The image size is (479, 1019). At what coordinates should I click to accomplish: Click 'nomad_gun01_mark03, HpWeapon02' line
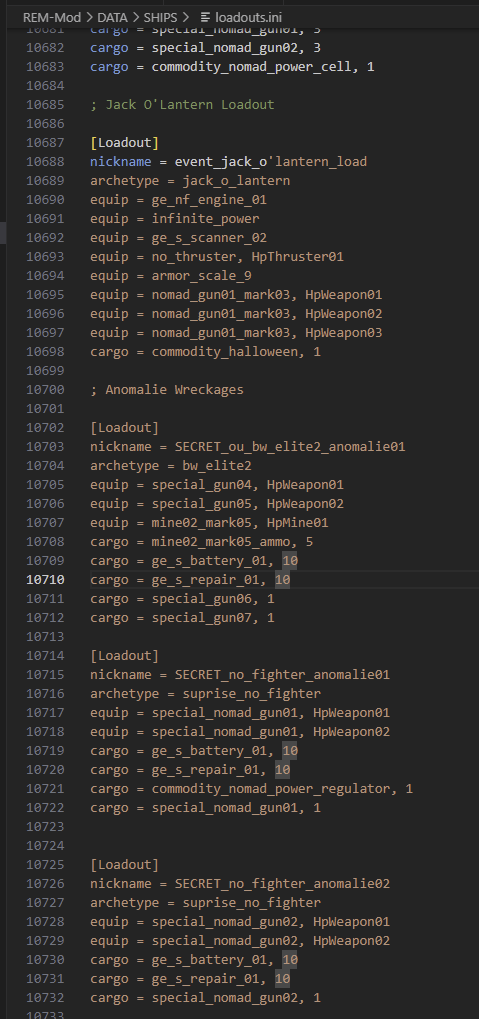tap(236, 314)
